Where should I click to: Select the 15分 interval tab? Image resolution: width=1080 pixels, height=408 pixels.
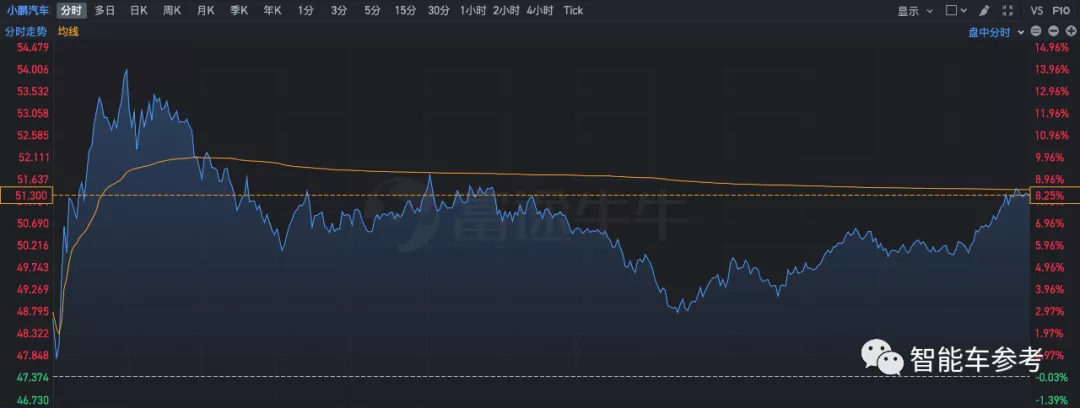[x=405, y=10]
